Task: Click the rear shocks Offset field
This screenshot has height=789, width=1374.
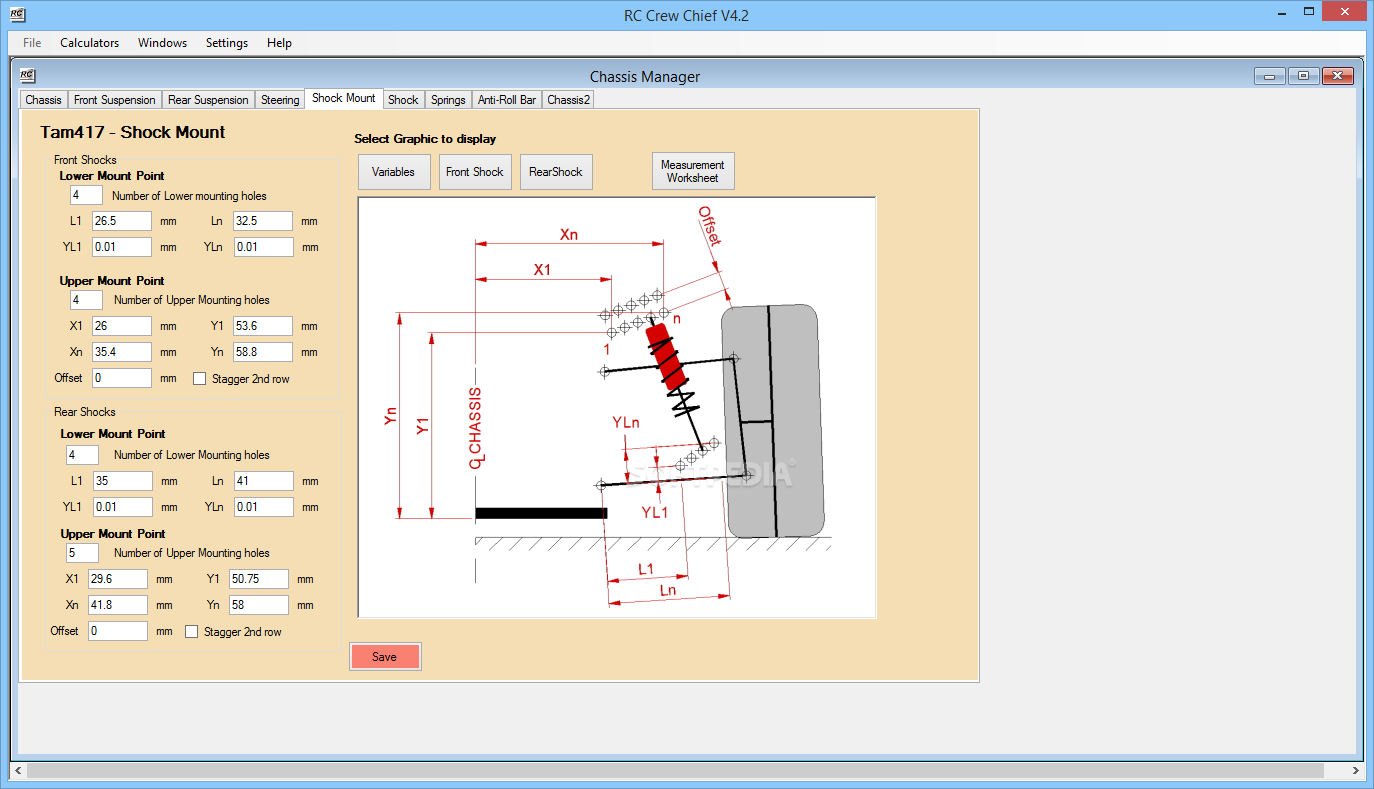Action: click(x=118, y=631)
